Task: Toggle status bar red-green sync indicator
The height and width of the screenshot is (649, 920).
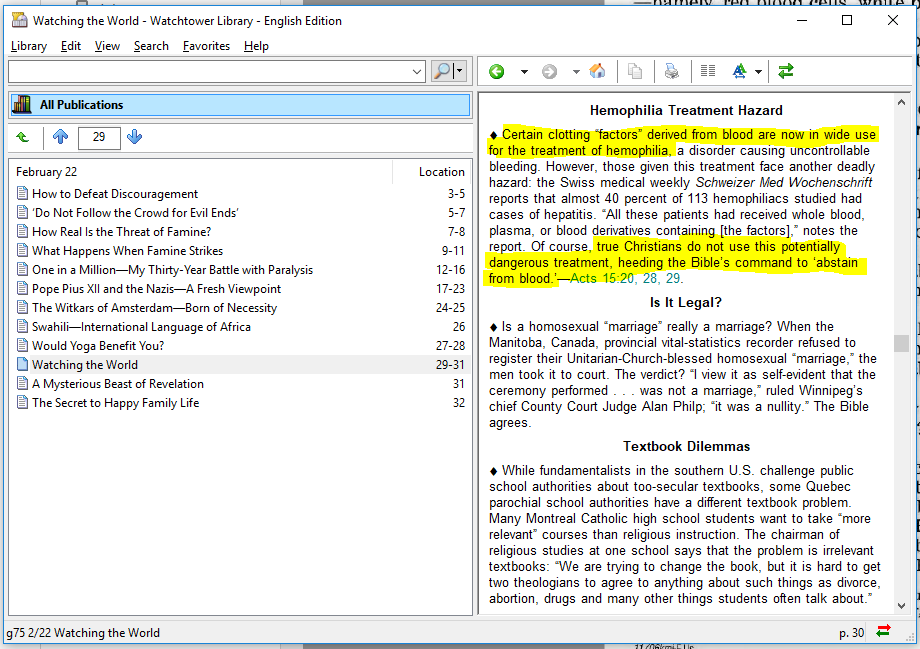Action: 883,631
